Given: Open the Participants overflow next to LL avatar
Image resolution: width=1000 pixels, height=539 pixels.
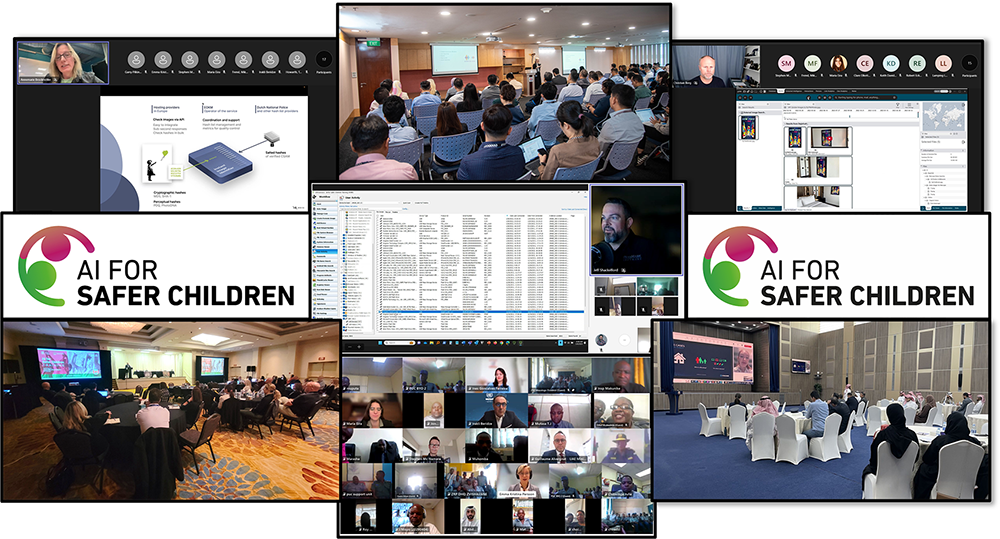Looking at the screenshot, I should [968, 62].
